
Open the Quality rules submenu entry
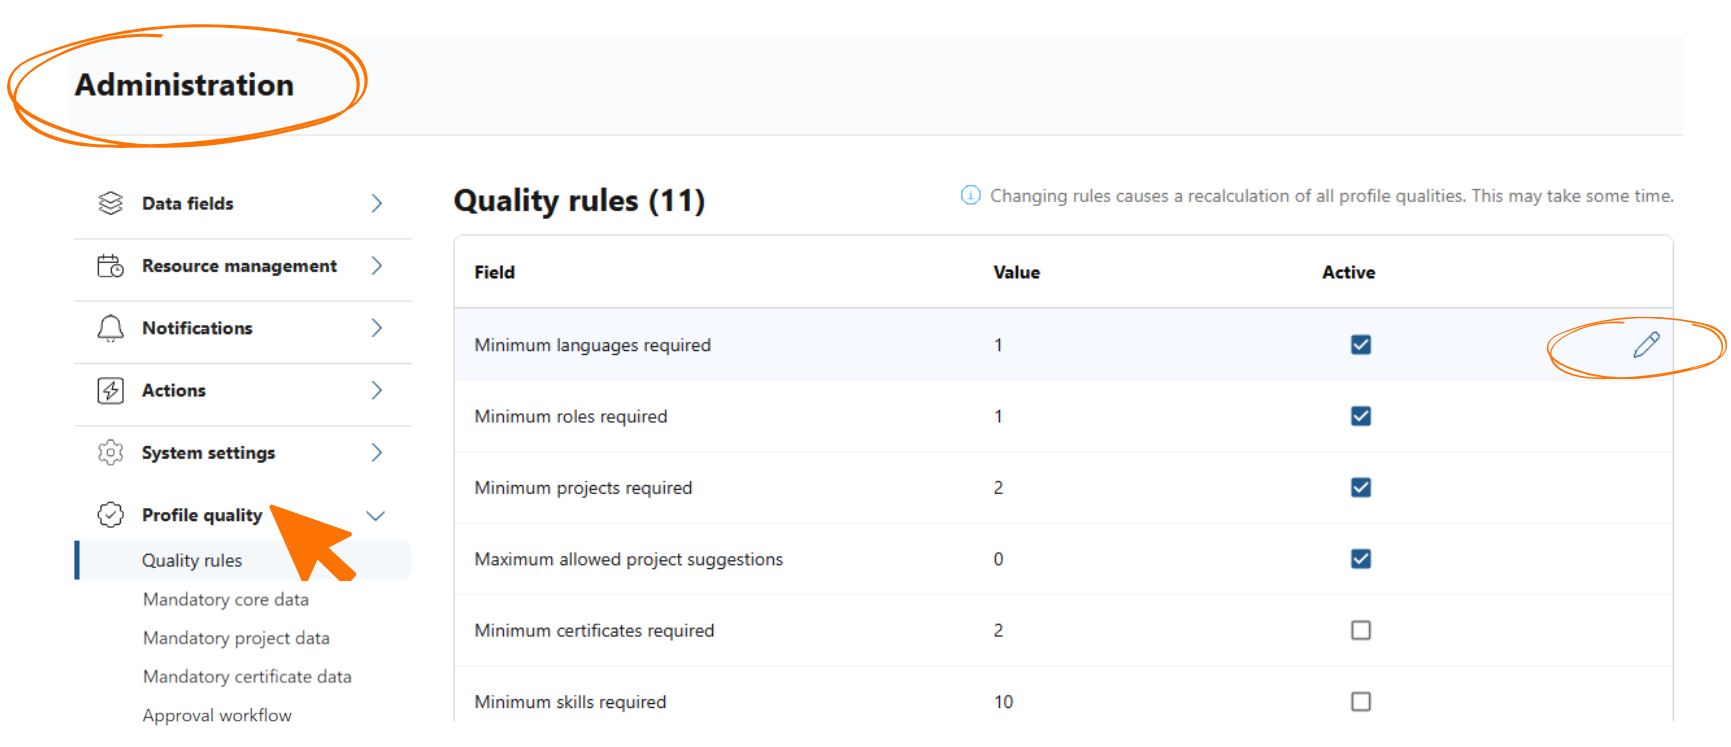pos(243,560)
